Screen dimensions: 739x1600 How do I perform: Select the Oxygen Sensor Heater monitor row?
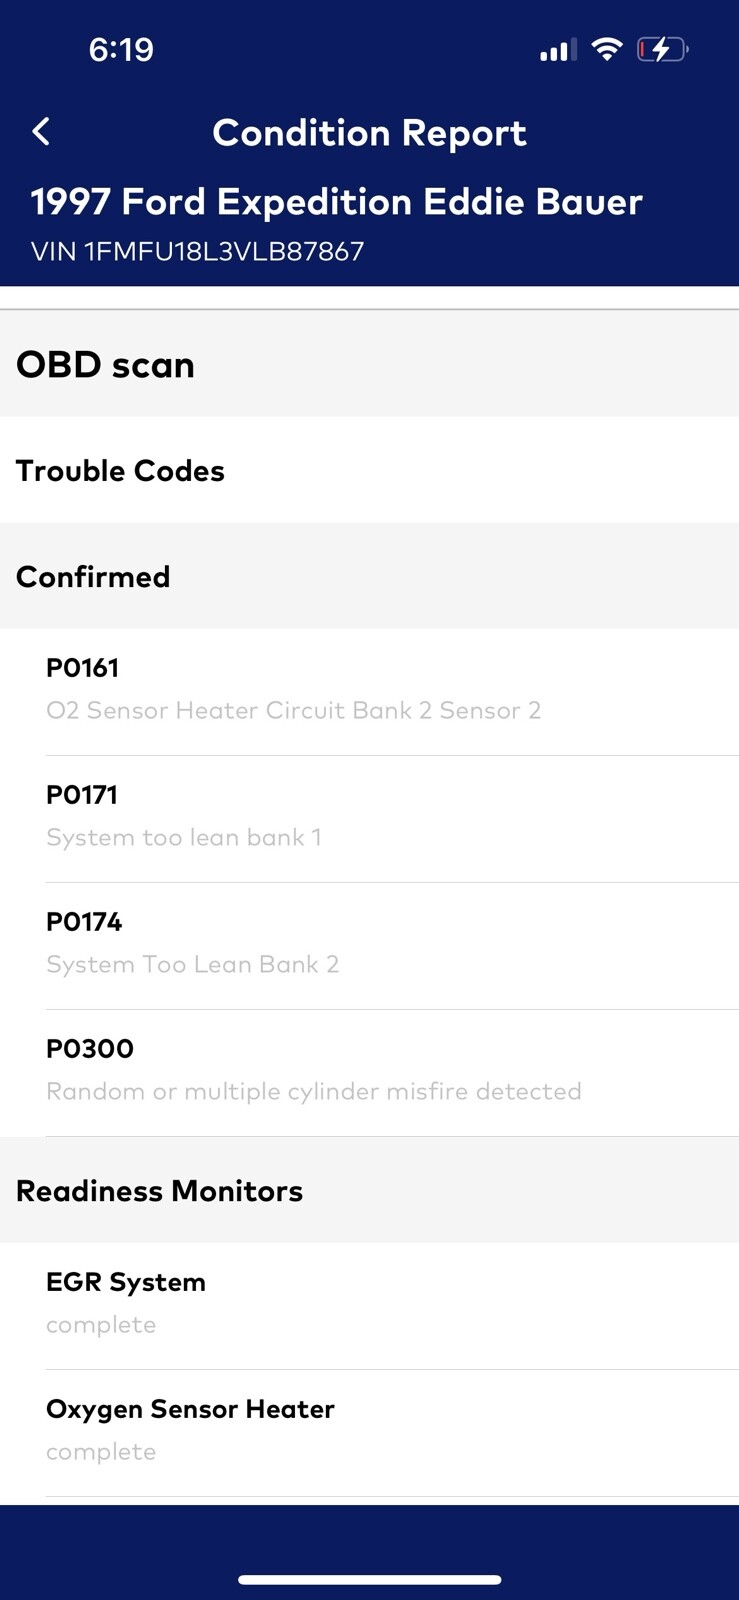[x=369, y=1430]
